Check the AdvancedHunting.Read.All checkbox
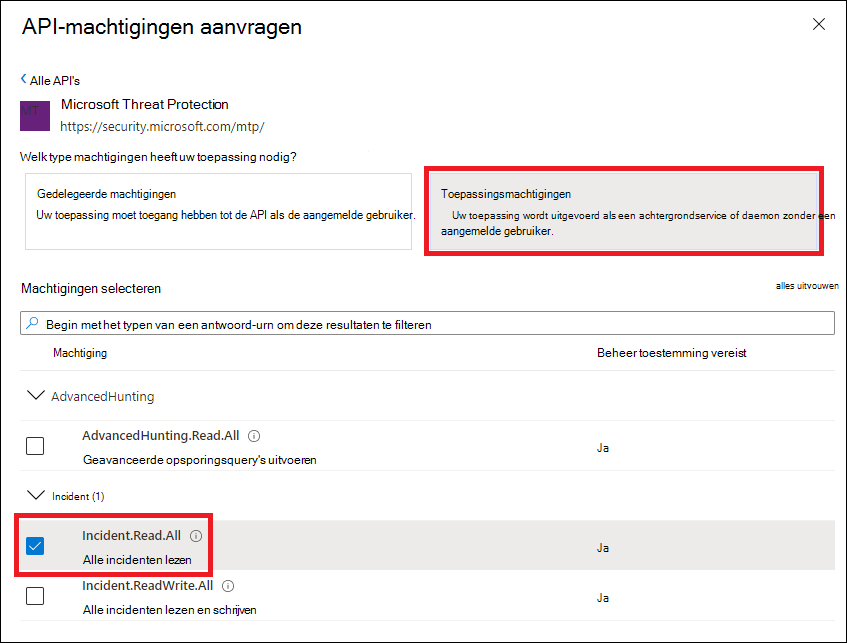This screenshot has width=847, height=643. point(35,446)
